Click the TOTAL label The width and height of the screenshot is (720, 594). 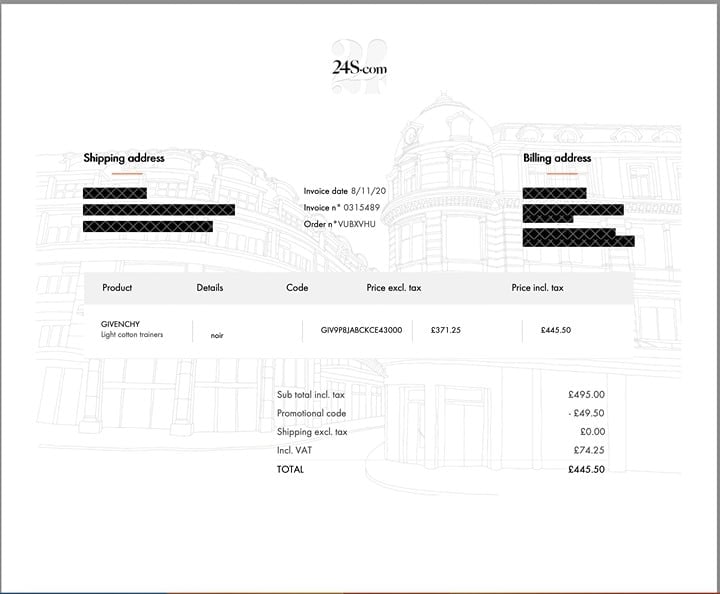[x=290, y=470]
